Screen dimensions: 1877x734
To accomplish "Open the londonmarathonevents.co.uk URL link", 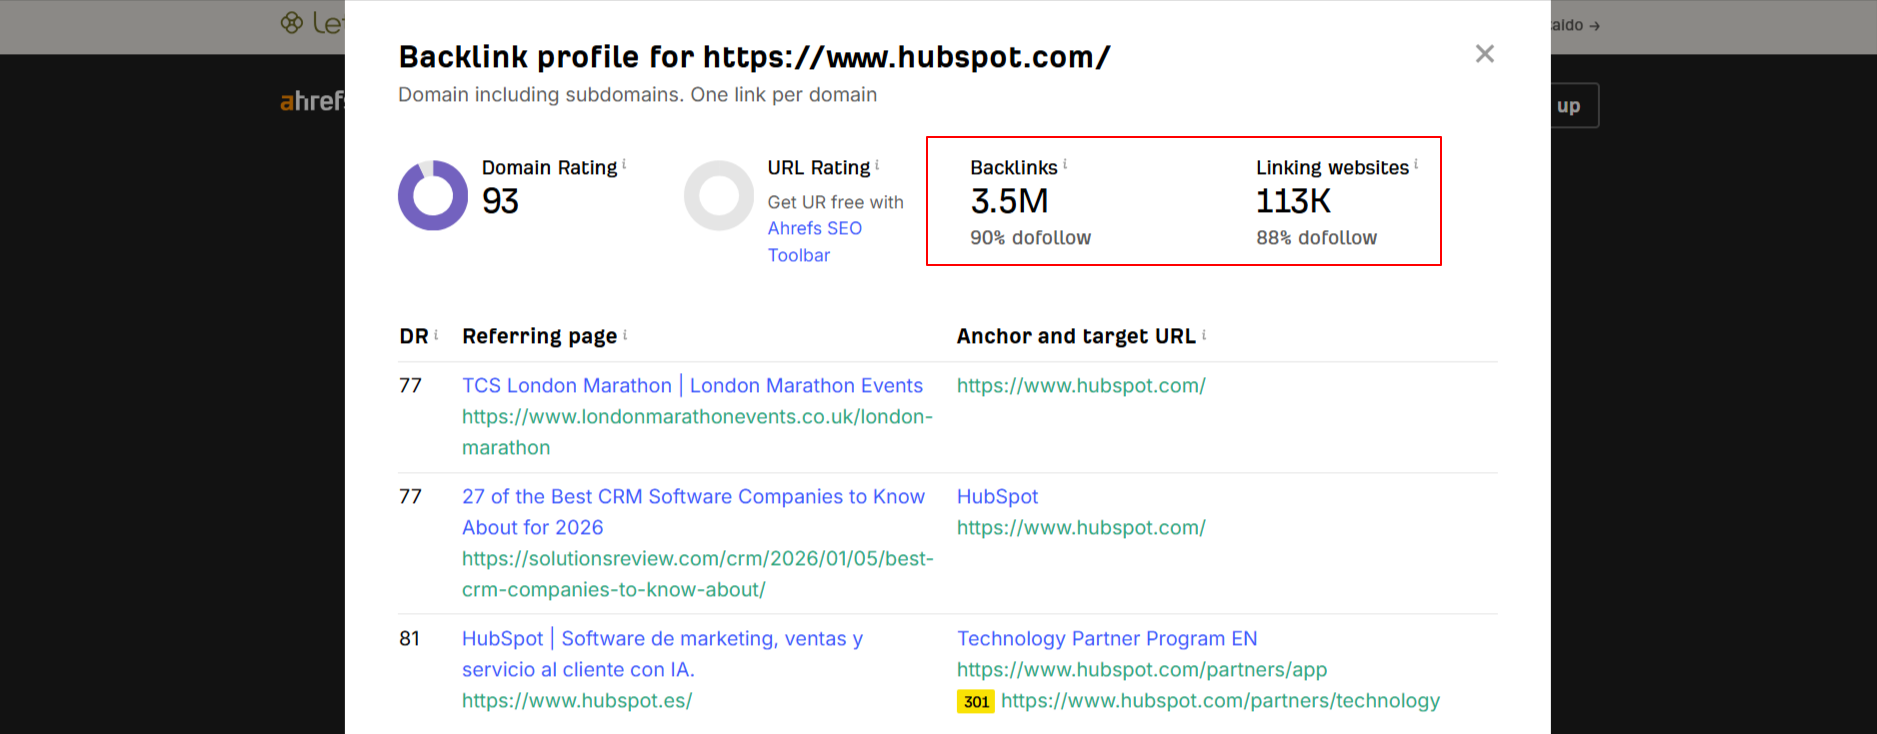I will (697, 432).
